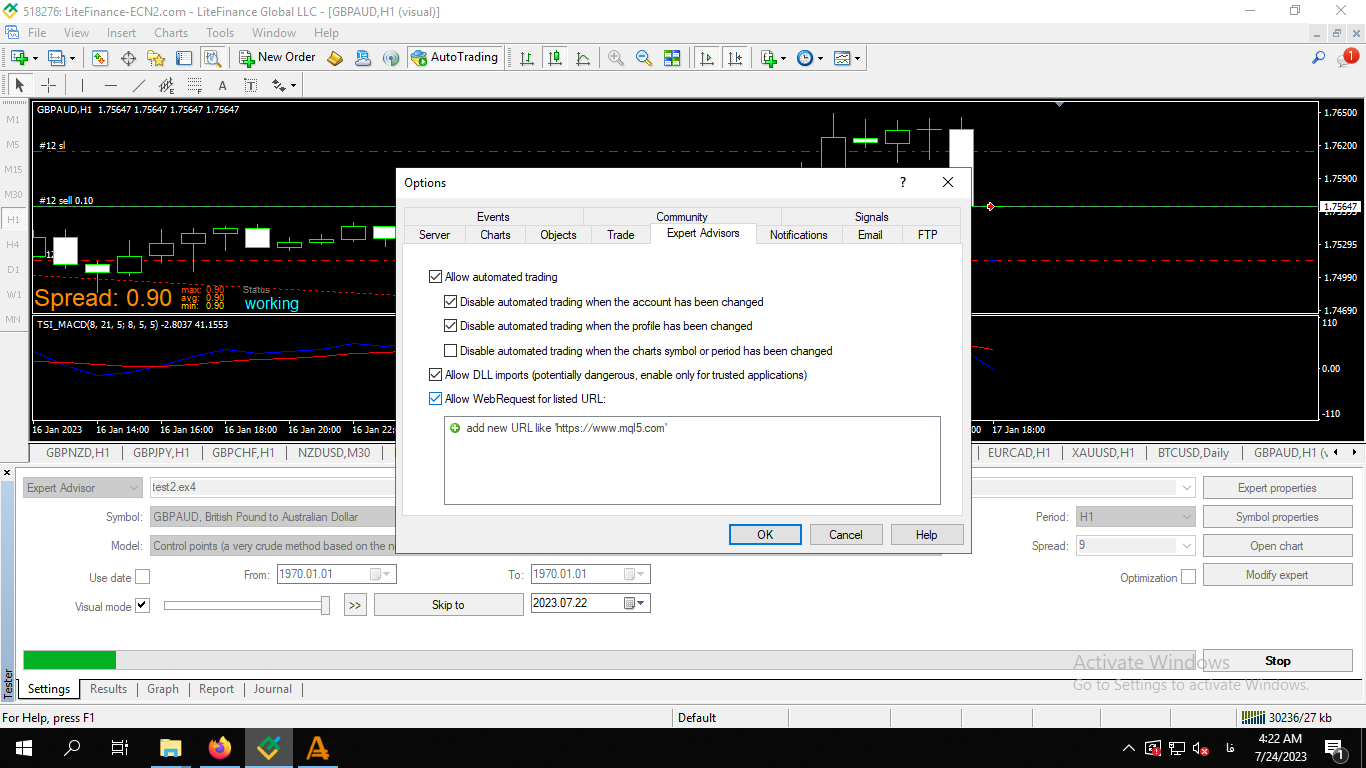Toggle the Navigator panel icon
1366x768 pixels.
(156, 58)
